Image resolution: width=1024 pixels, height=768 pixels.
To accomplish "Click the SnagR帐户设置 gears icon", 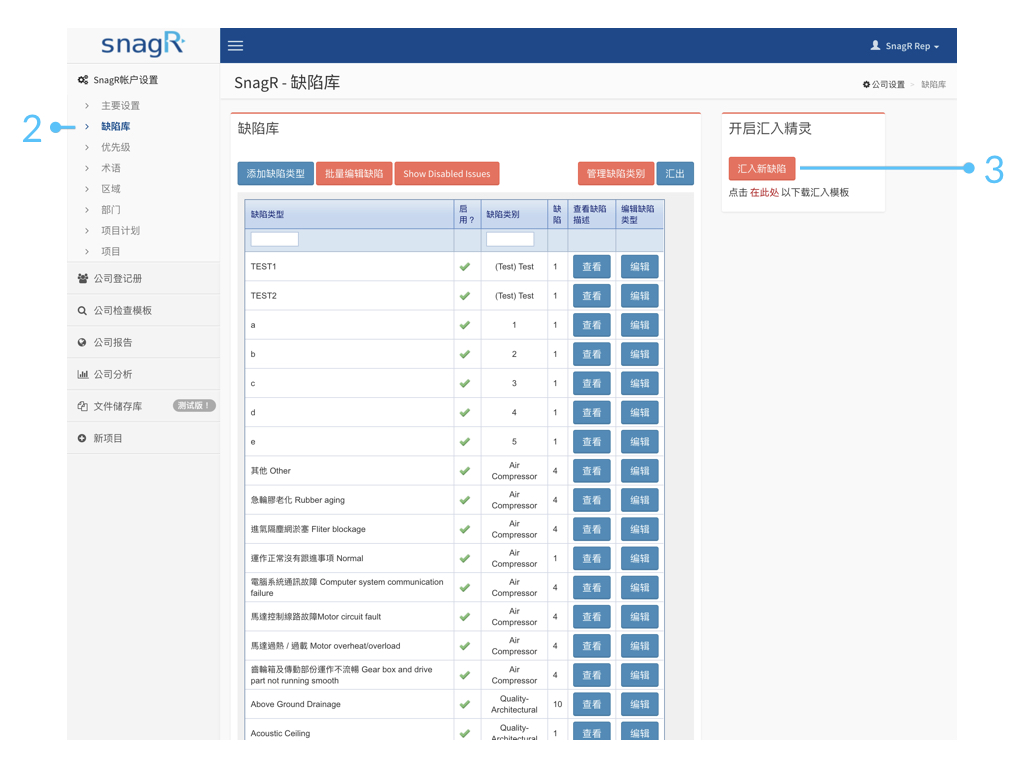I will 83,80.
